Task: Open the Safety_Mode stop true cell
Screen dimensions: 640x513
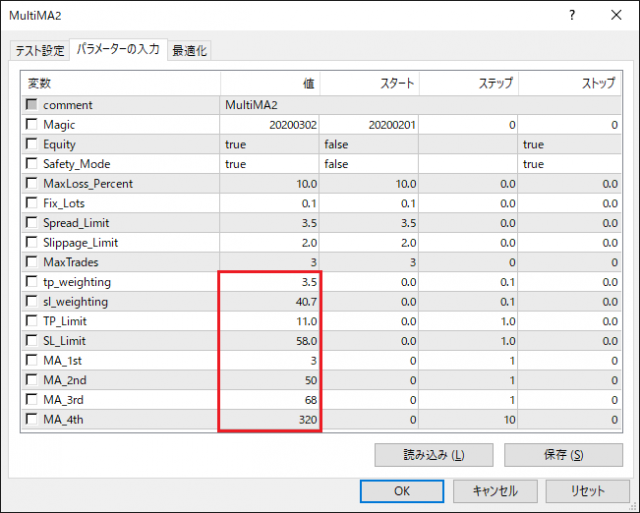Action: coord(570,164)
